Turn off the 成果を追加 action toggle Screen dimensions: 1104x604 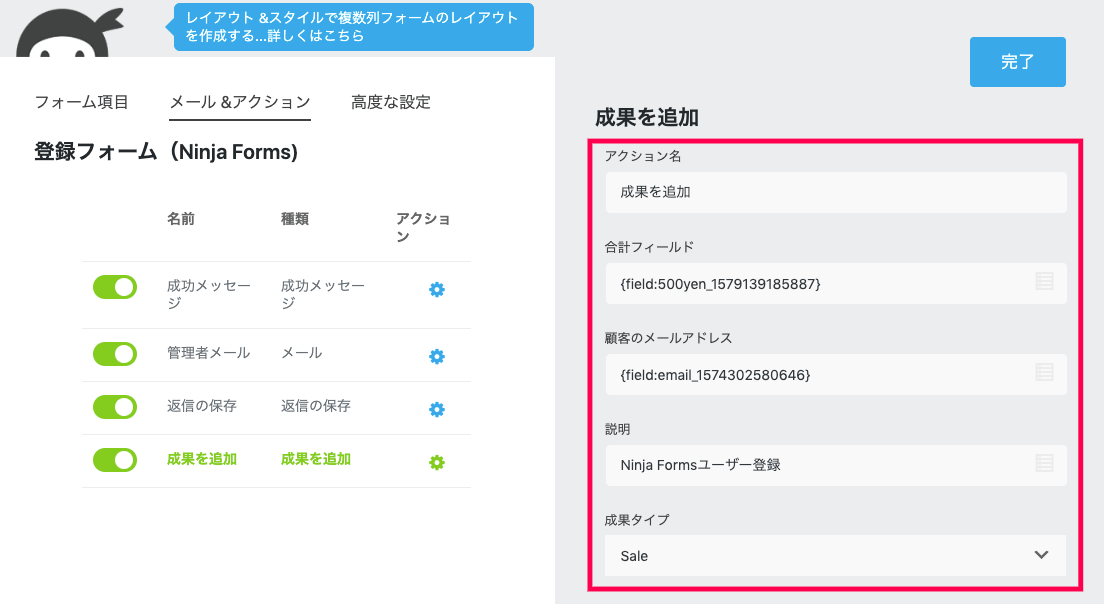[x=115, y=460]
